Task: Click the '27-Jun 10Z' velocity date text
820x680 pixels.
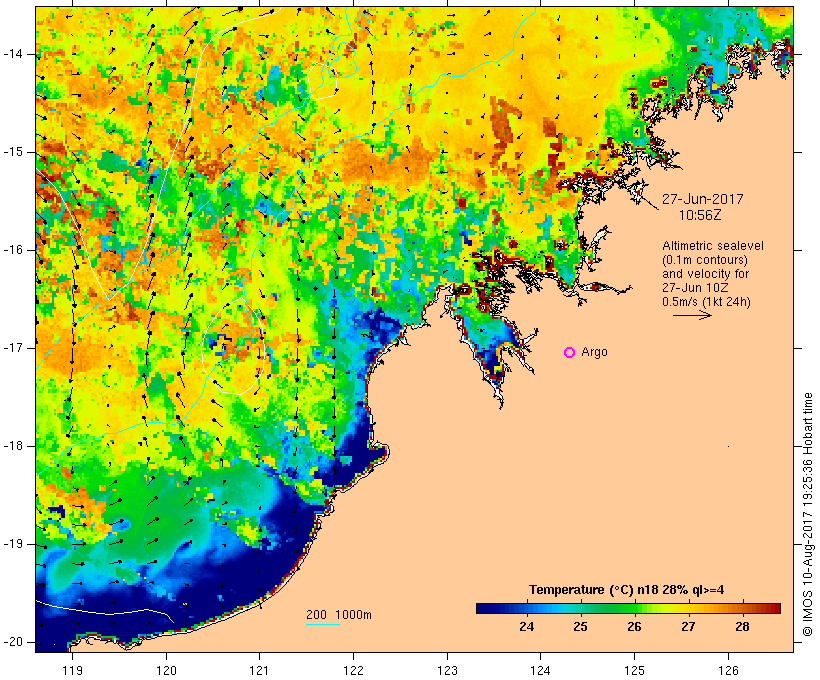Action: 696,288
